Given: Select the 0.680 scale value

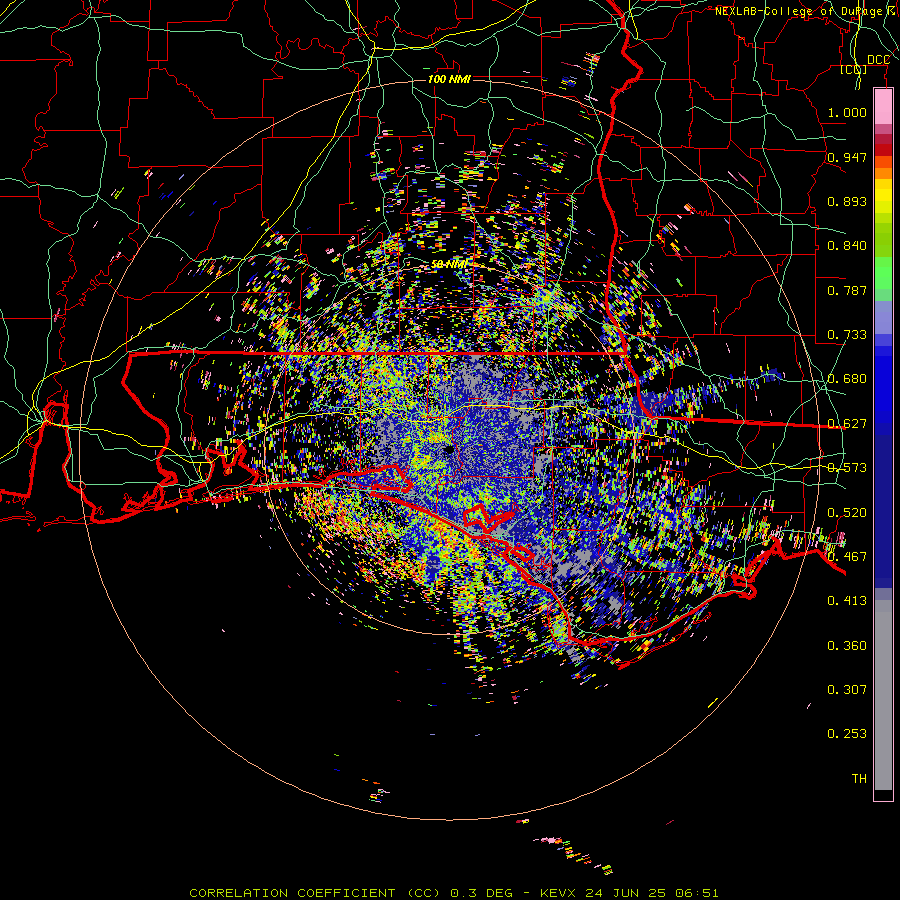Looking at the screenshot, I should point(847,379).
